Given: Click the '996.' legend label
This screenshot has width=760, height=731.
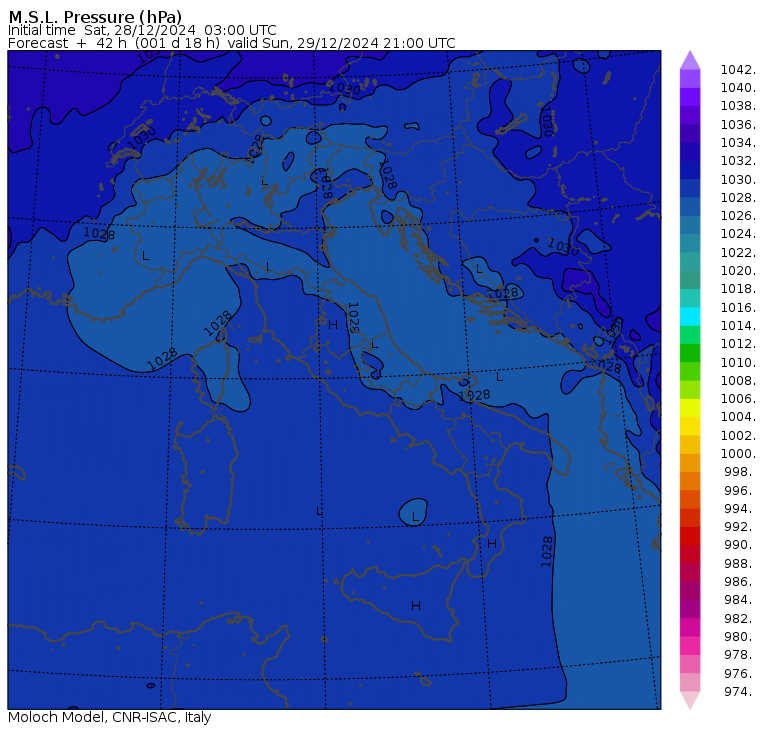Looking at the screenshot, I should click(x=740, y=491).
